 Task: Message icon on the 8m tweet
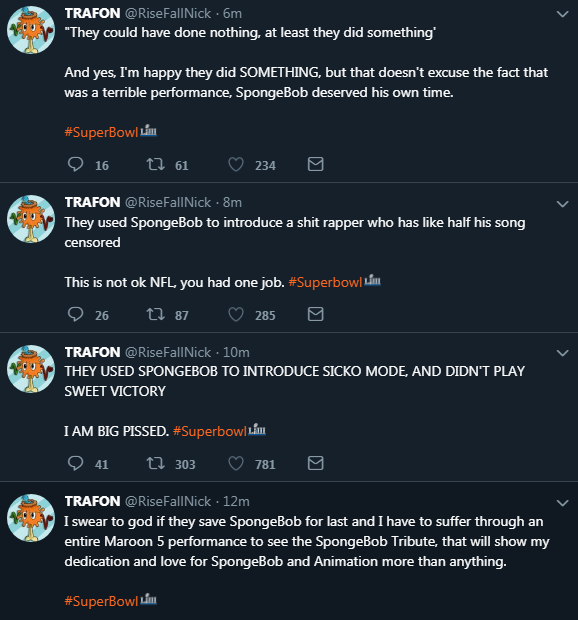point(315,314)
